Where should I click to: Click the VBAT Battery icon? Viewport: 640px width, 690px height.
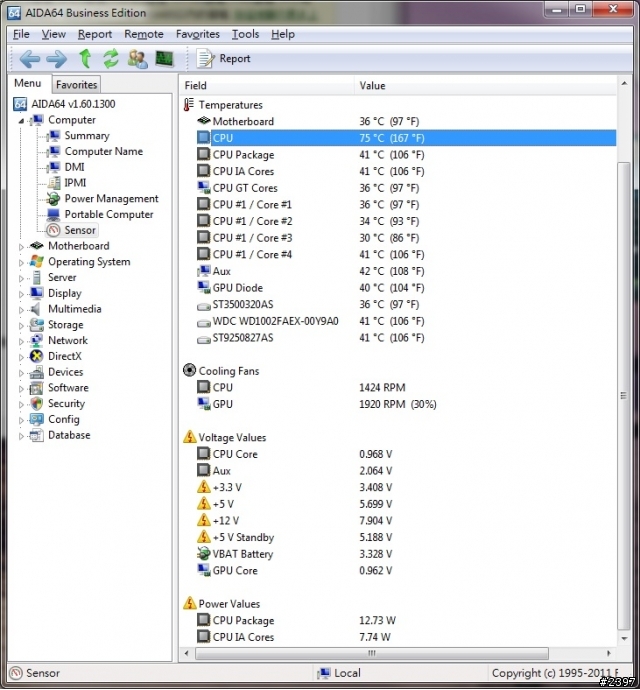pos(203,554)
